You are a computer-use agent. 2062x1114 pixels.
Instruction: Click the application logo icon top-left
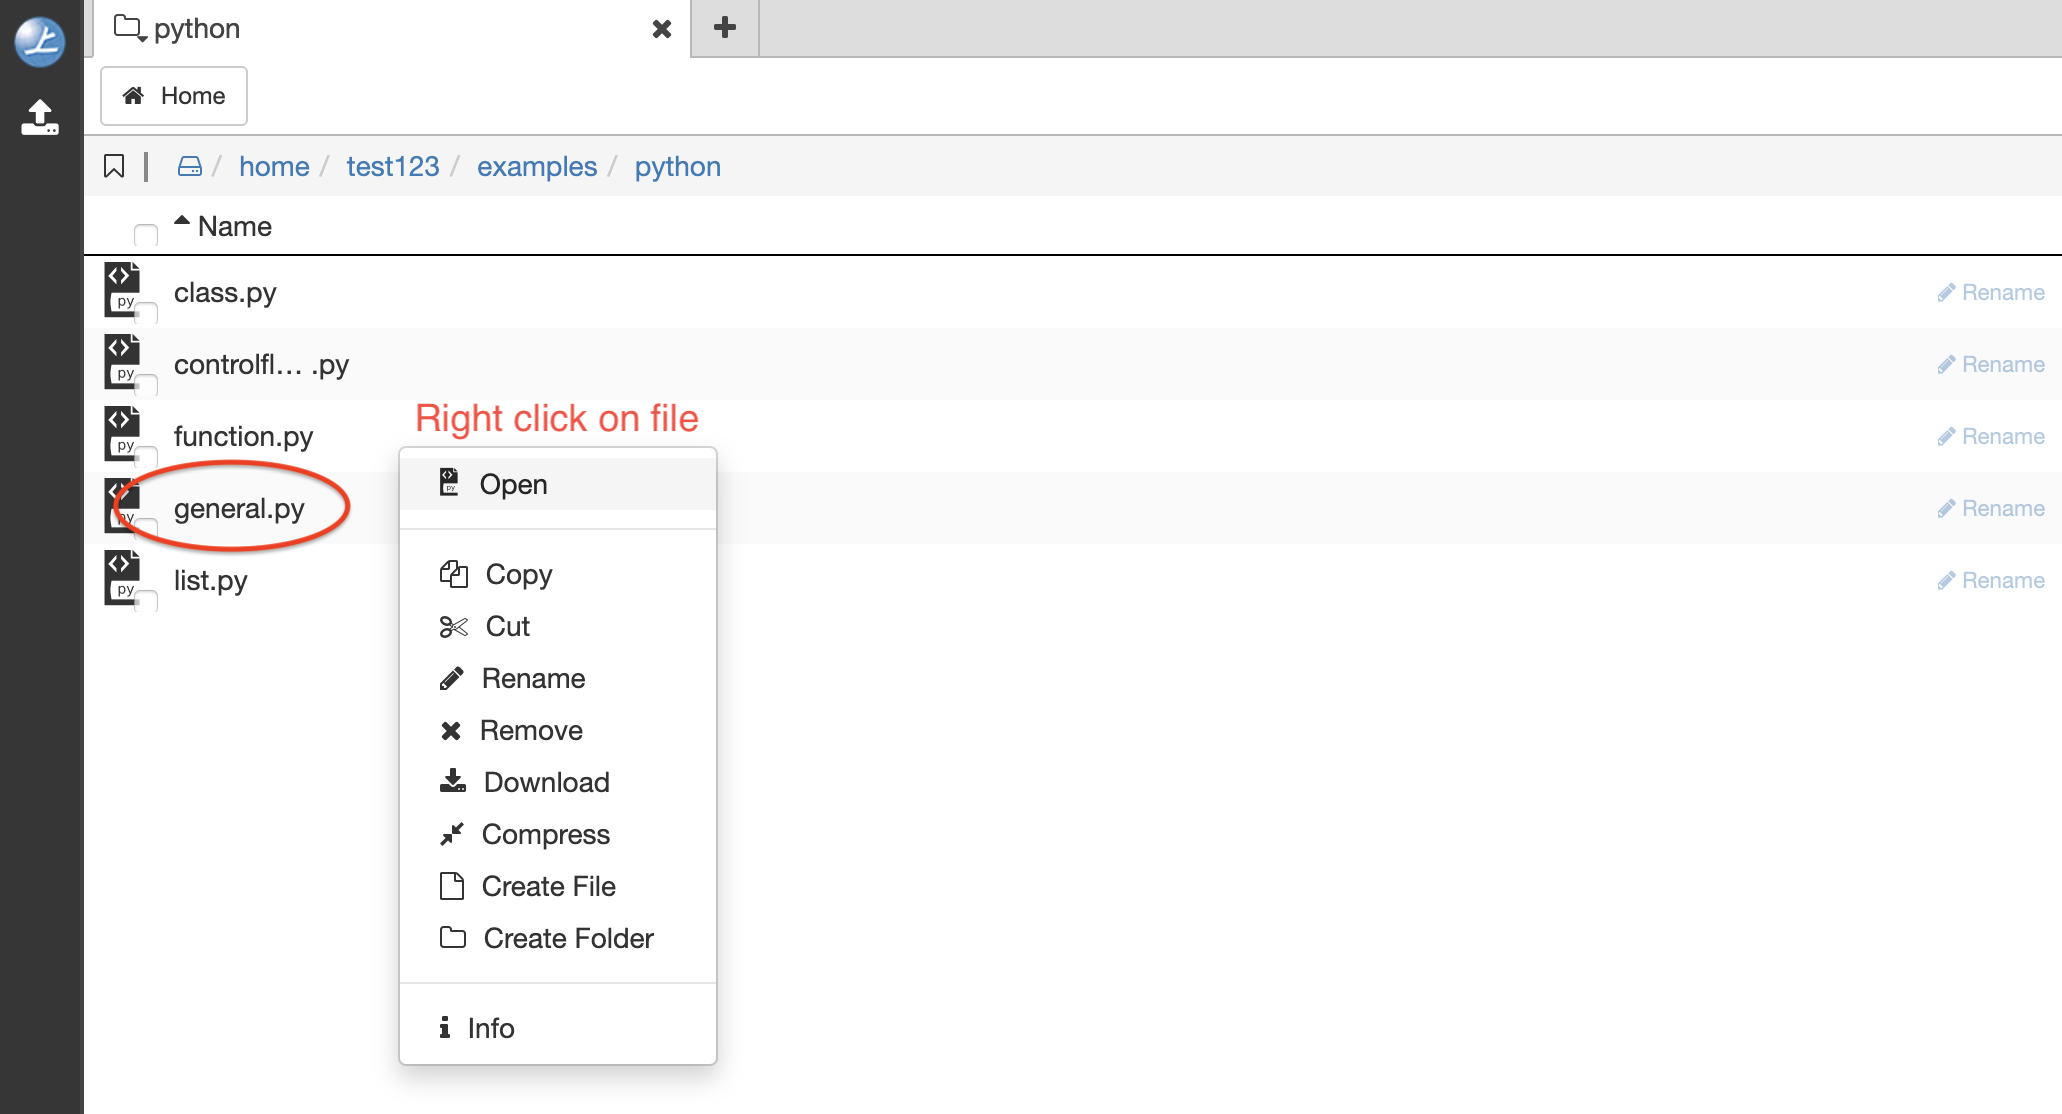point(40,42)
